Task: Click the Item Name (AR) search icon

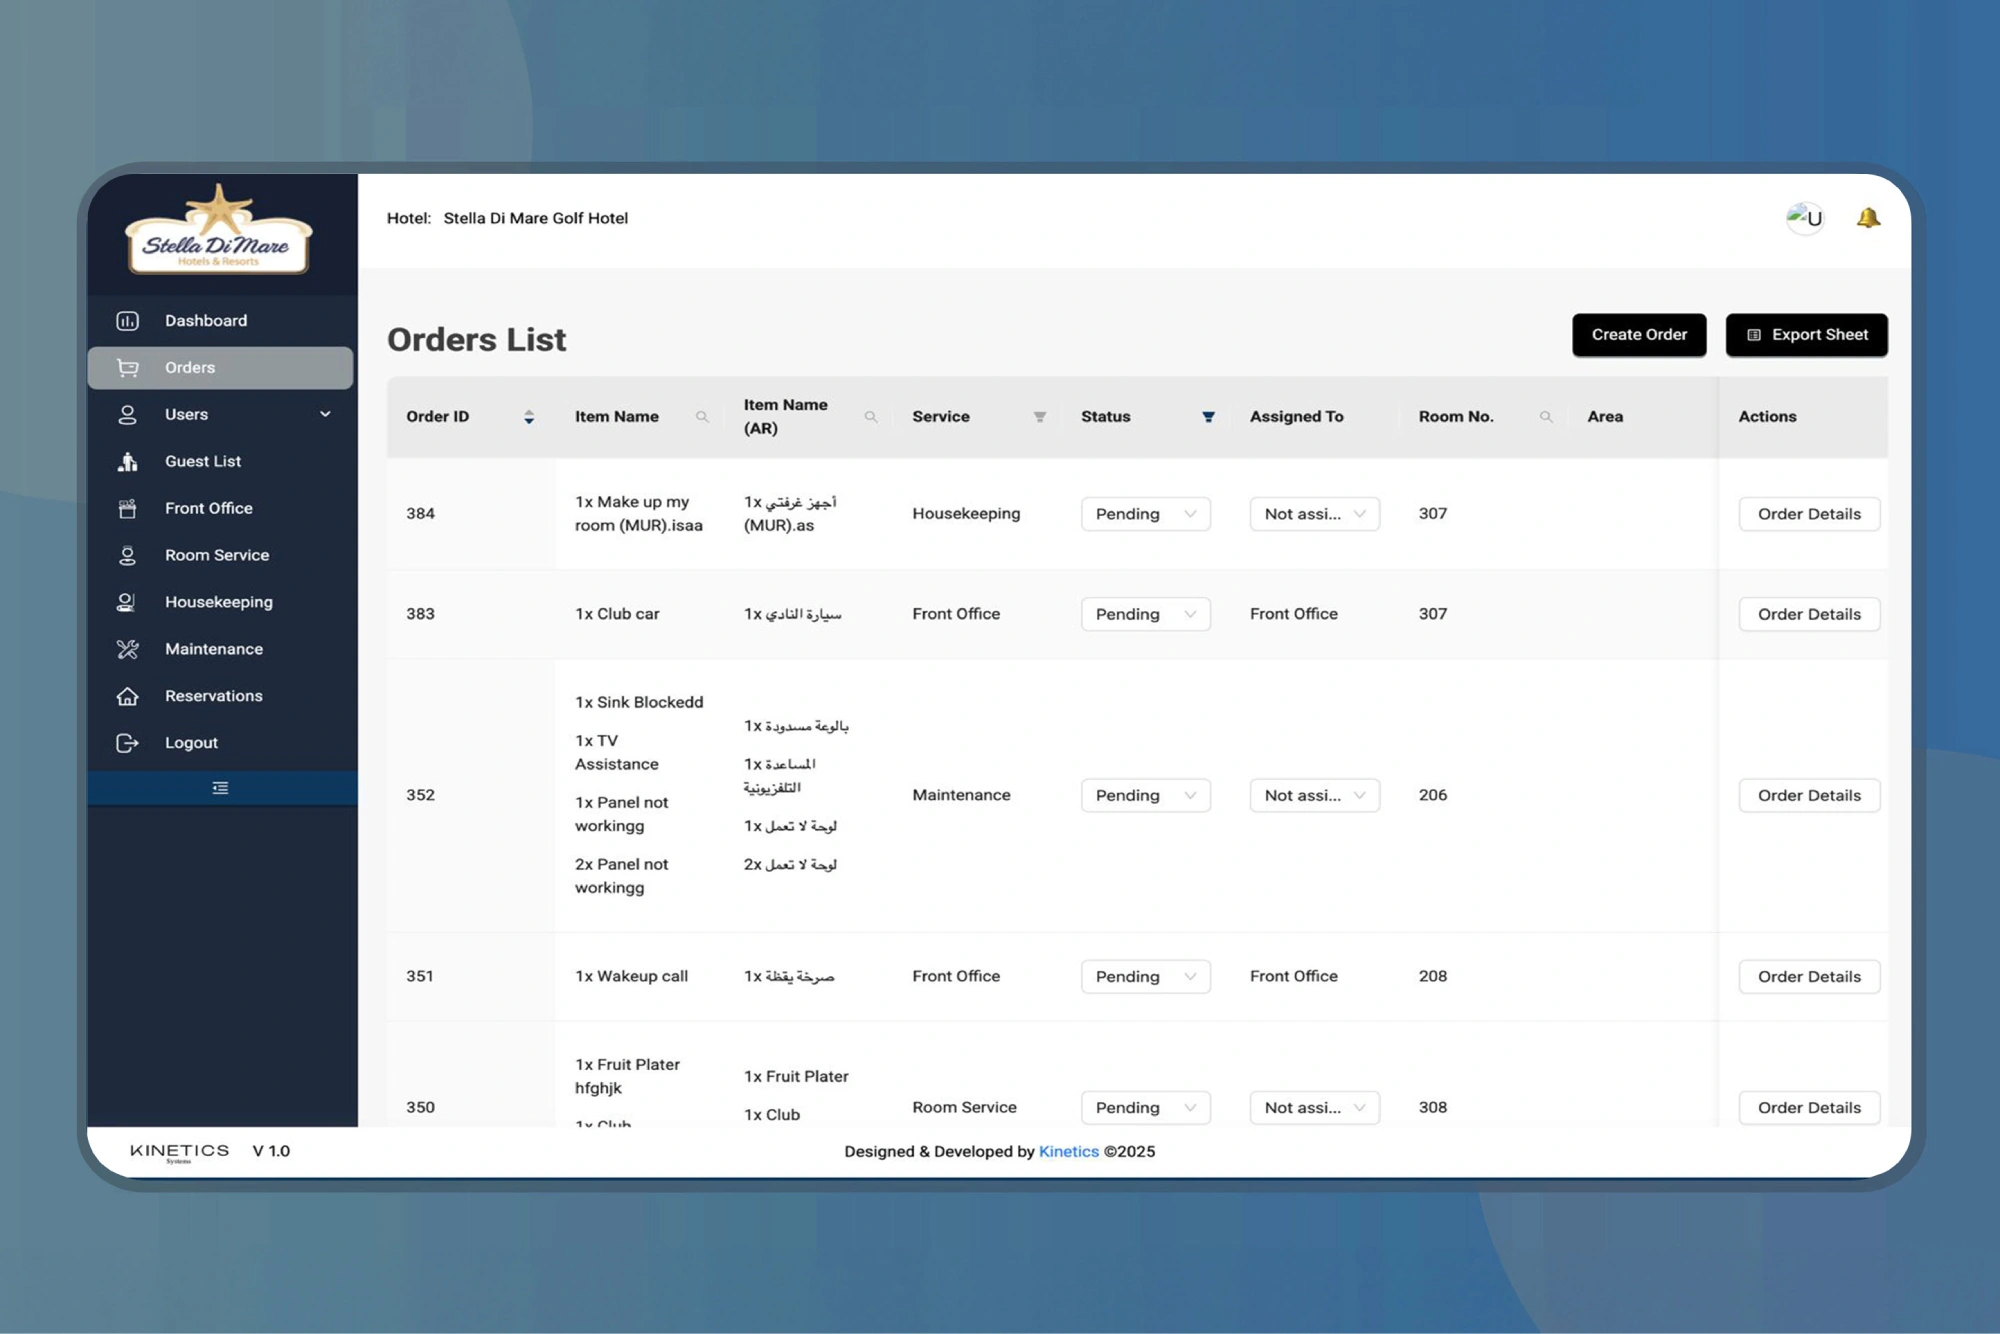Action: [x=871, y=417]
